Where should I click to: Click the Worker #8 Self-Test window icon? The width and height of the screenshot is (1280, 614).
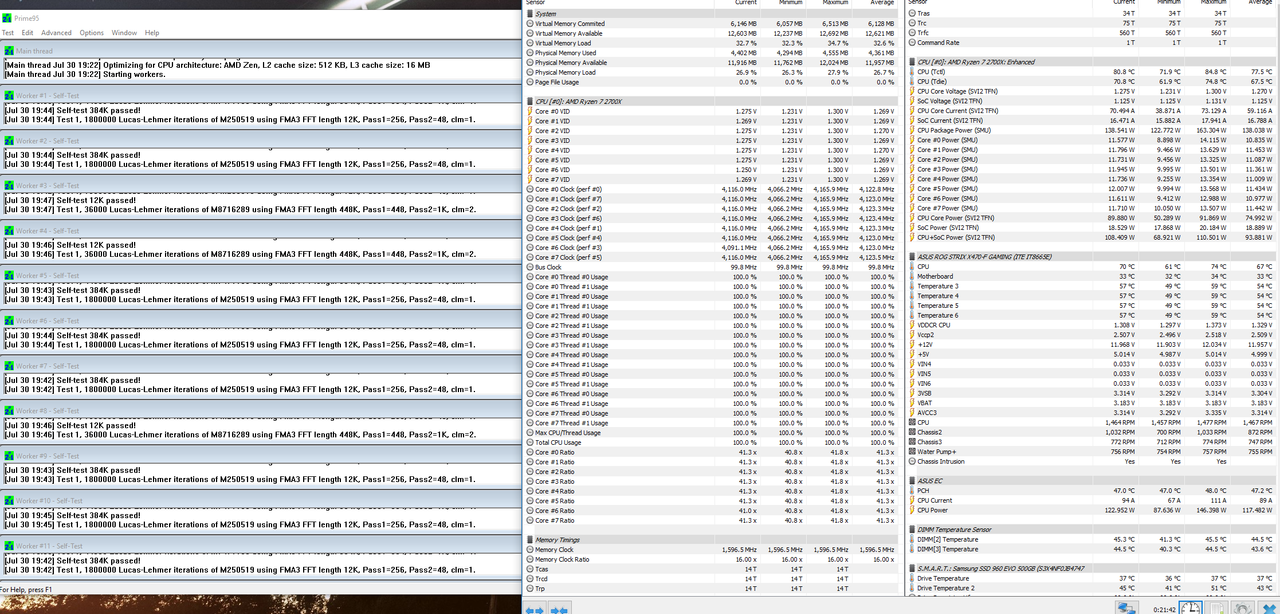click(9, 410)
